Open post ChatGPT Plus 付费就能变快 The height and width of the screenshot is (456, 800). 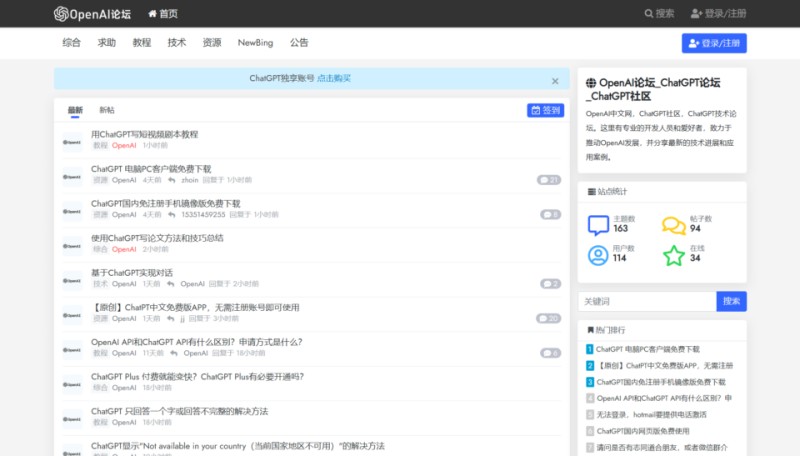(197, 377)
